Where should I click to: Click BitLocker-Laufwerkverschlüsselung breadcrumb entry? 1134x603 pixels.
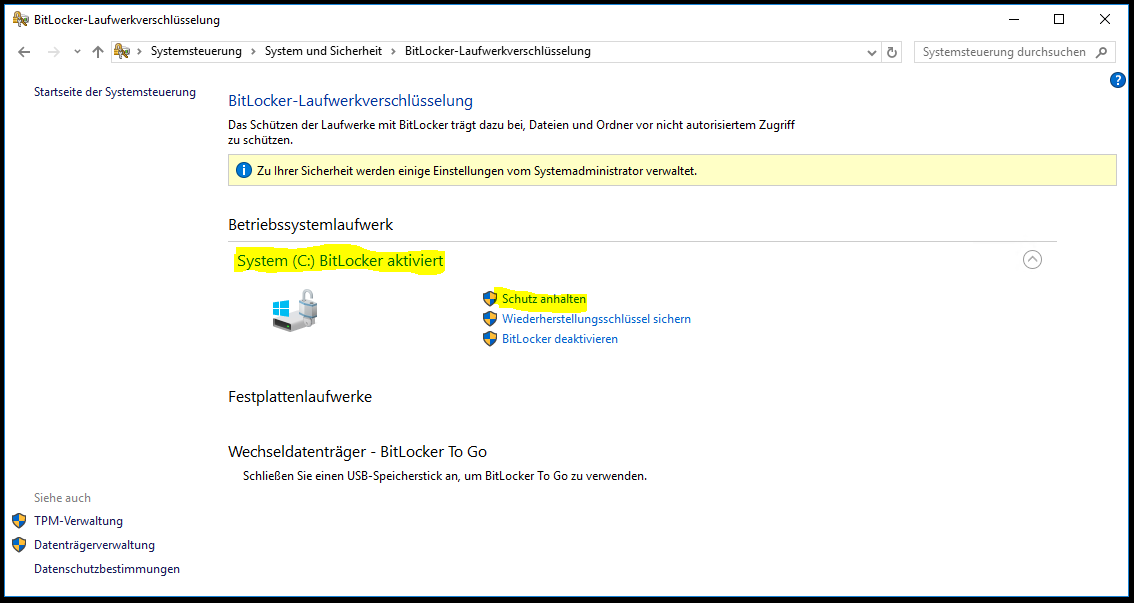tap(498, 51)
